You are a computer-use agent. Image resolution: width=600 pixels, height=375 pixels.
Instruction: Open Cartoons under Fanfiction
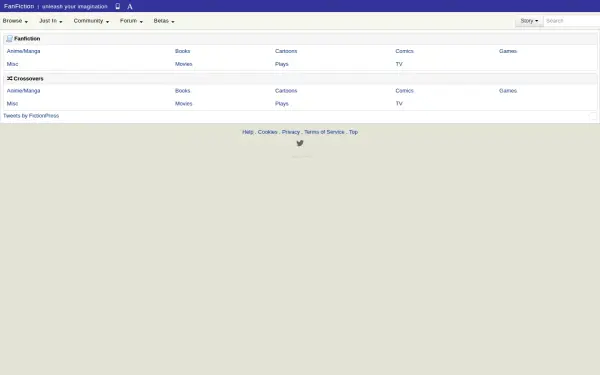pos(286,51)
